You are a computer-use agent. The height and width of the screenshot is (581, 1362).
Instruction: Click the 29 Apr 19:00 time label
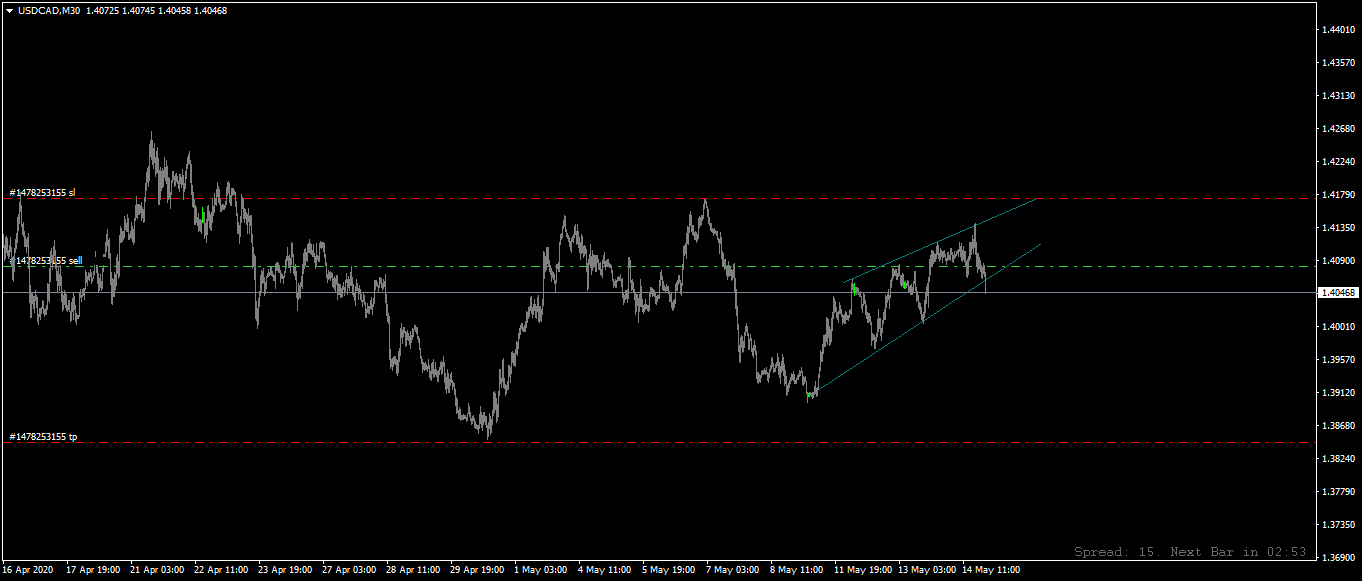[x=476, y=570]
